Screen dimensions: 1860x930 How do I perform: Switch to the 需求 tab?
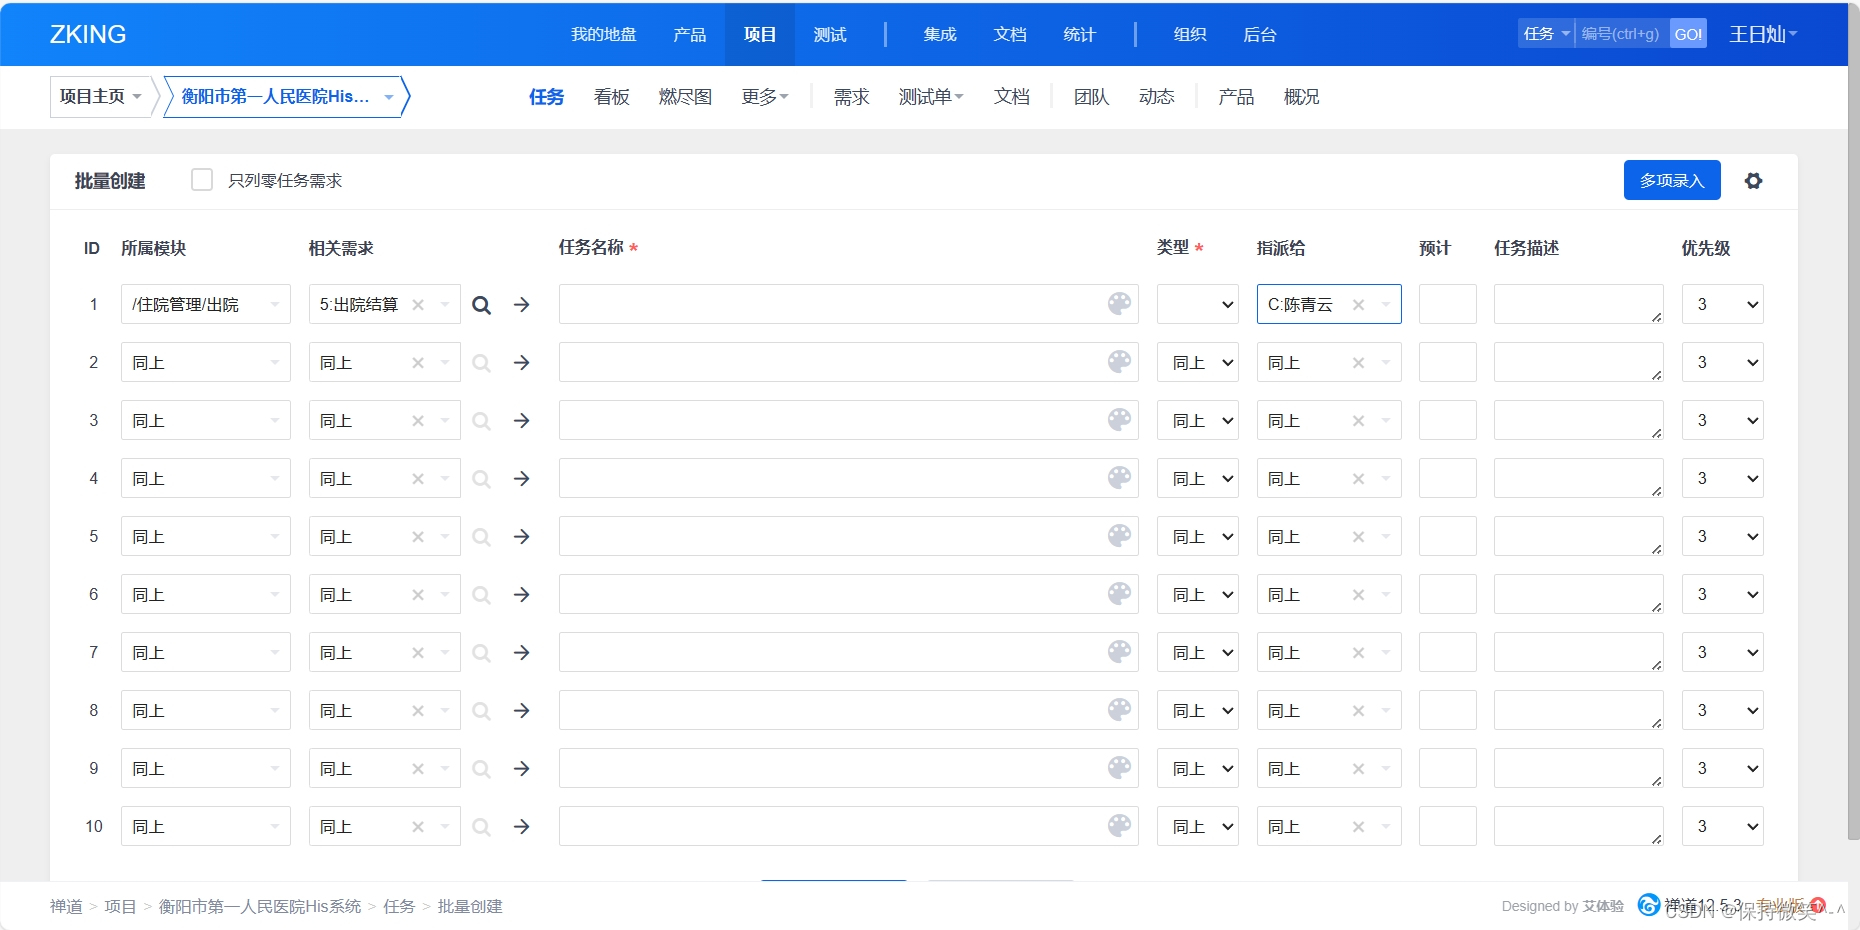tap(852, 97)
